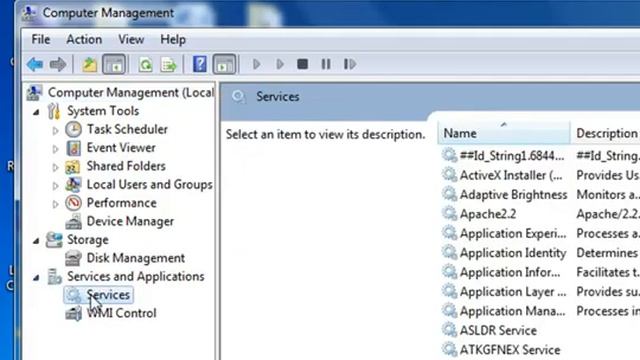Click the Restart Service toolbar icon
The width and height of the screenshot is (640, 360).
(349, 64)
